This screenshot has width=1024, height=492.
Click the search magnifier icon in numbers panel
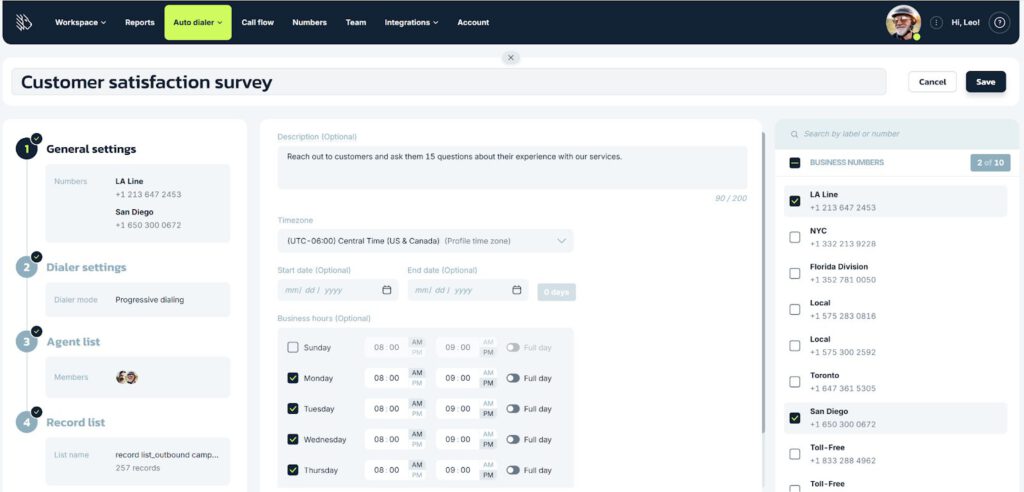pyautogui.click(x=794, y=134)
